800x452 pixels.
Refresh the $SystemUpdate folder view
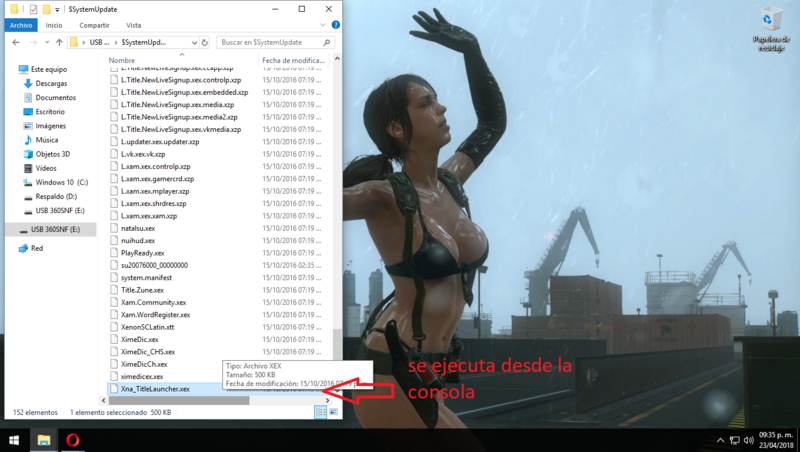click(x=205, y=42)
